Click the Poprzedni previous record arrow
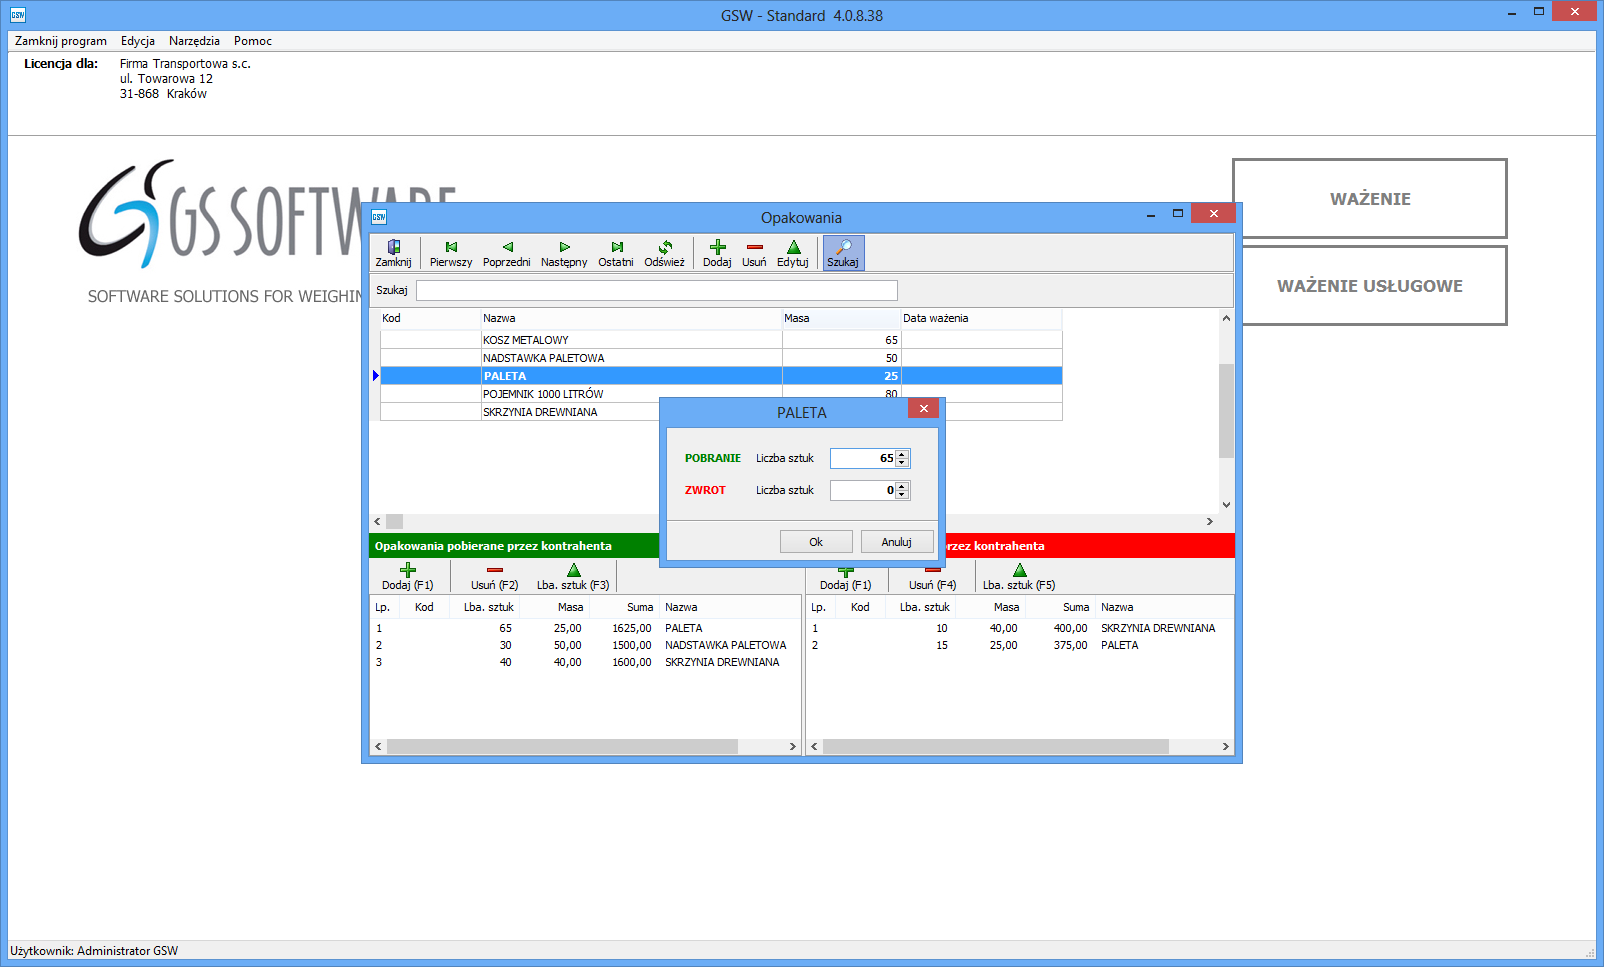The width and height of the screenshot is (1604, 967). tap(507, 253)
